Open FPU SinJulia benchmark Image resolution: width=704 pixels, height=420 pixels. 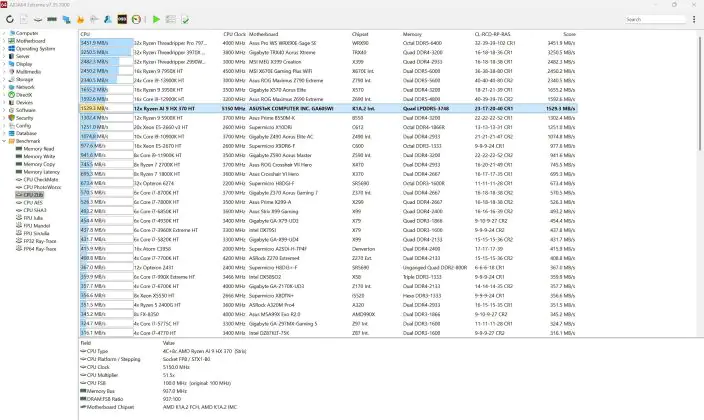(36, 233)
